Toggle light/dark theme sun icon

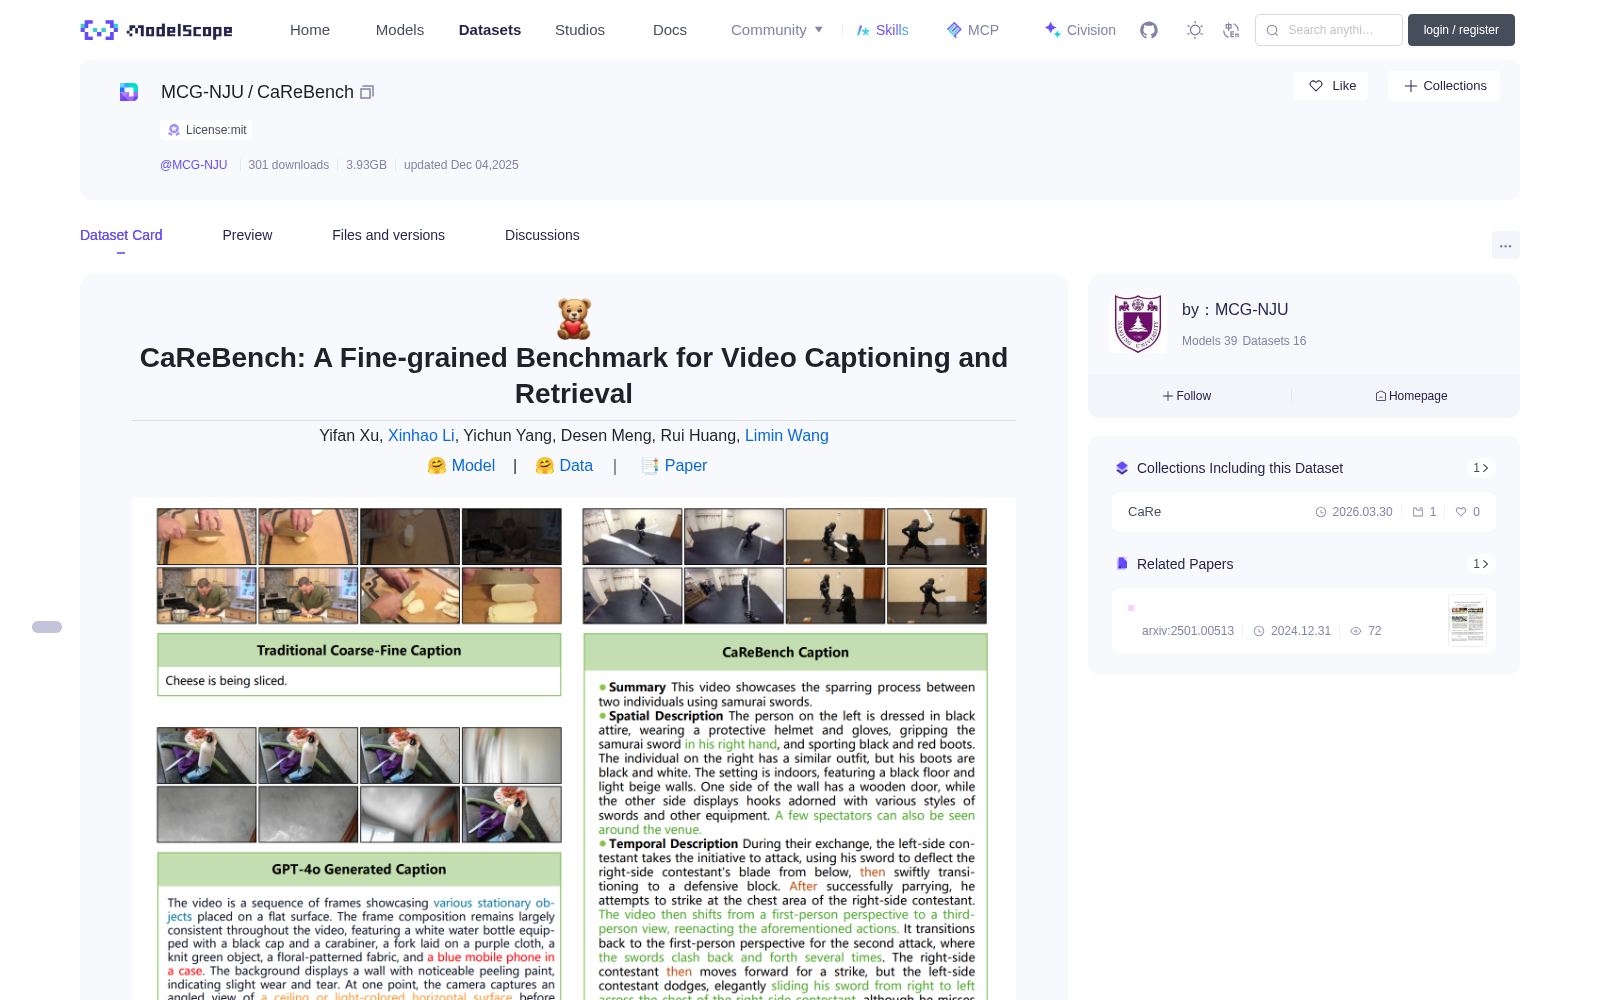1195,30
